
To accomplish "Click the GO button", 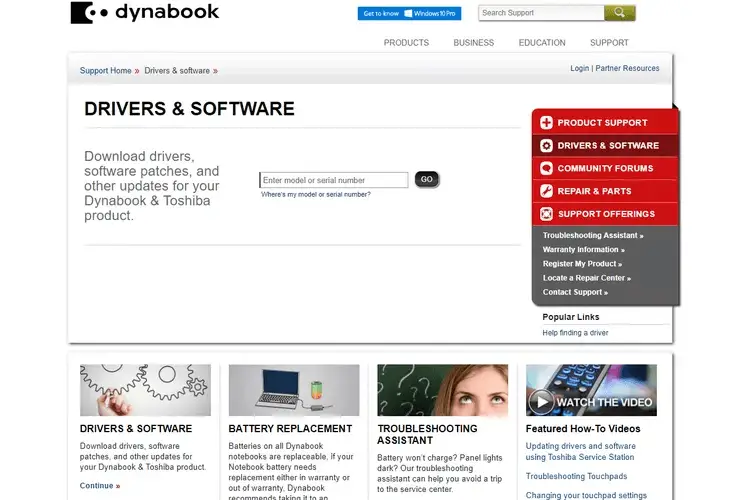I will pyautogui.click(x=427, y=179).
